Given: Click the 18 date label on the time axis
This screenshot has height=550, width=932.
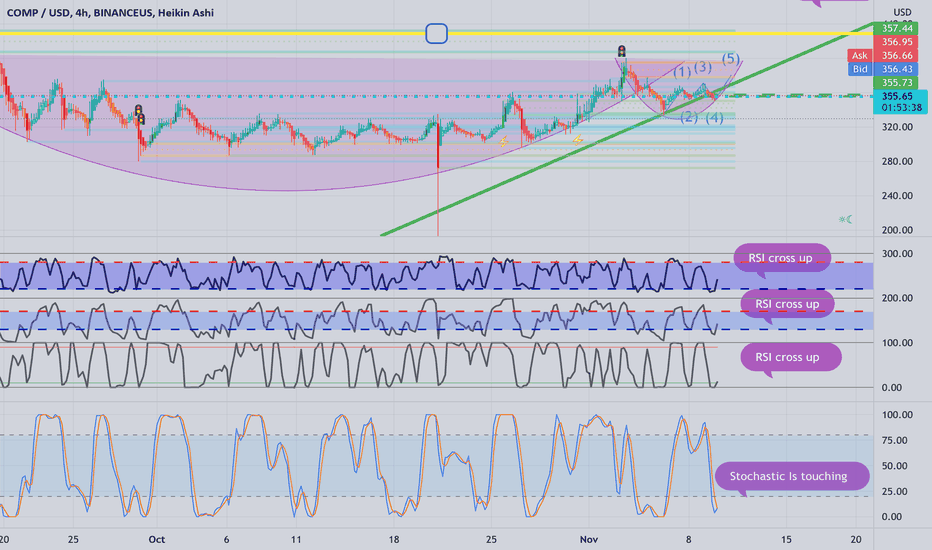Looking at the screenshot, I should [393, 539].
